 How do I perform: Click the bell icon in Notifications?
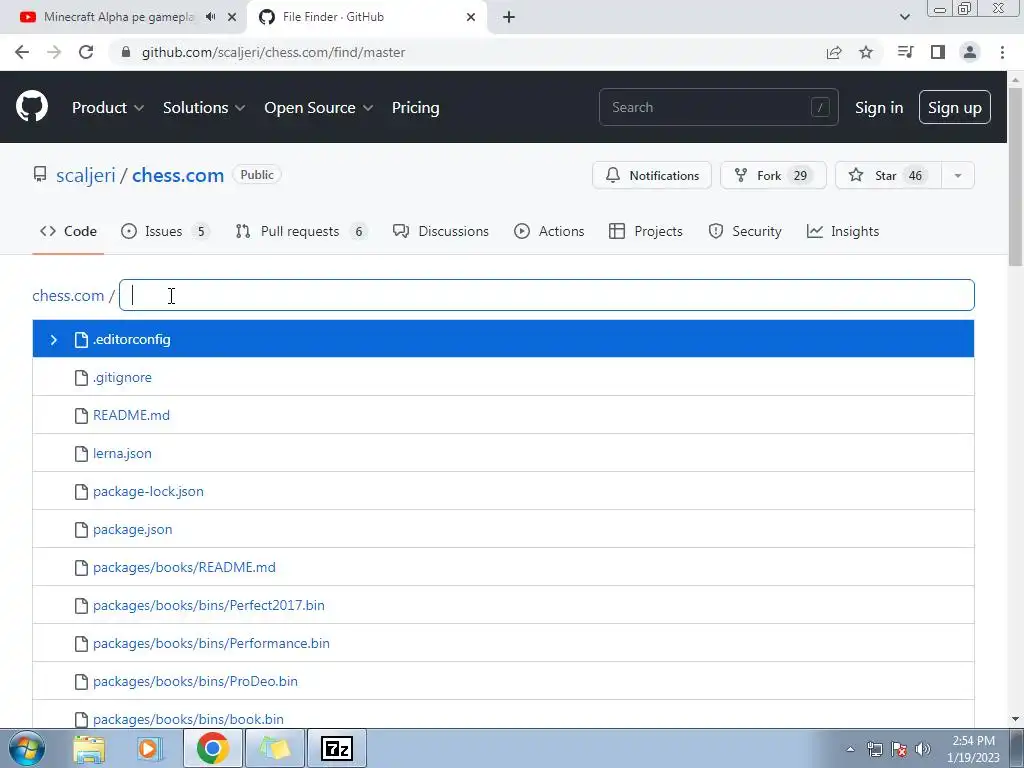pyautogui.click(x=613, y=175)
